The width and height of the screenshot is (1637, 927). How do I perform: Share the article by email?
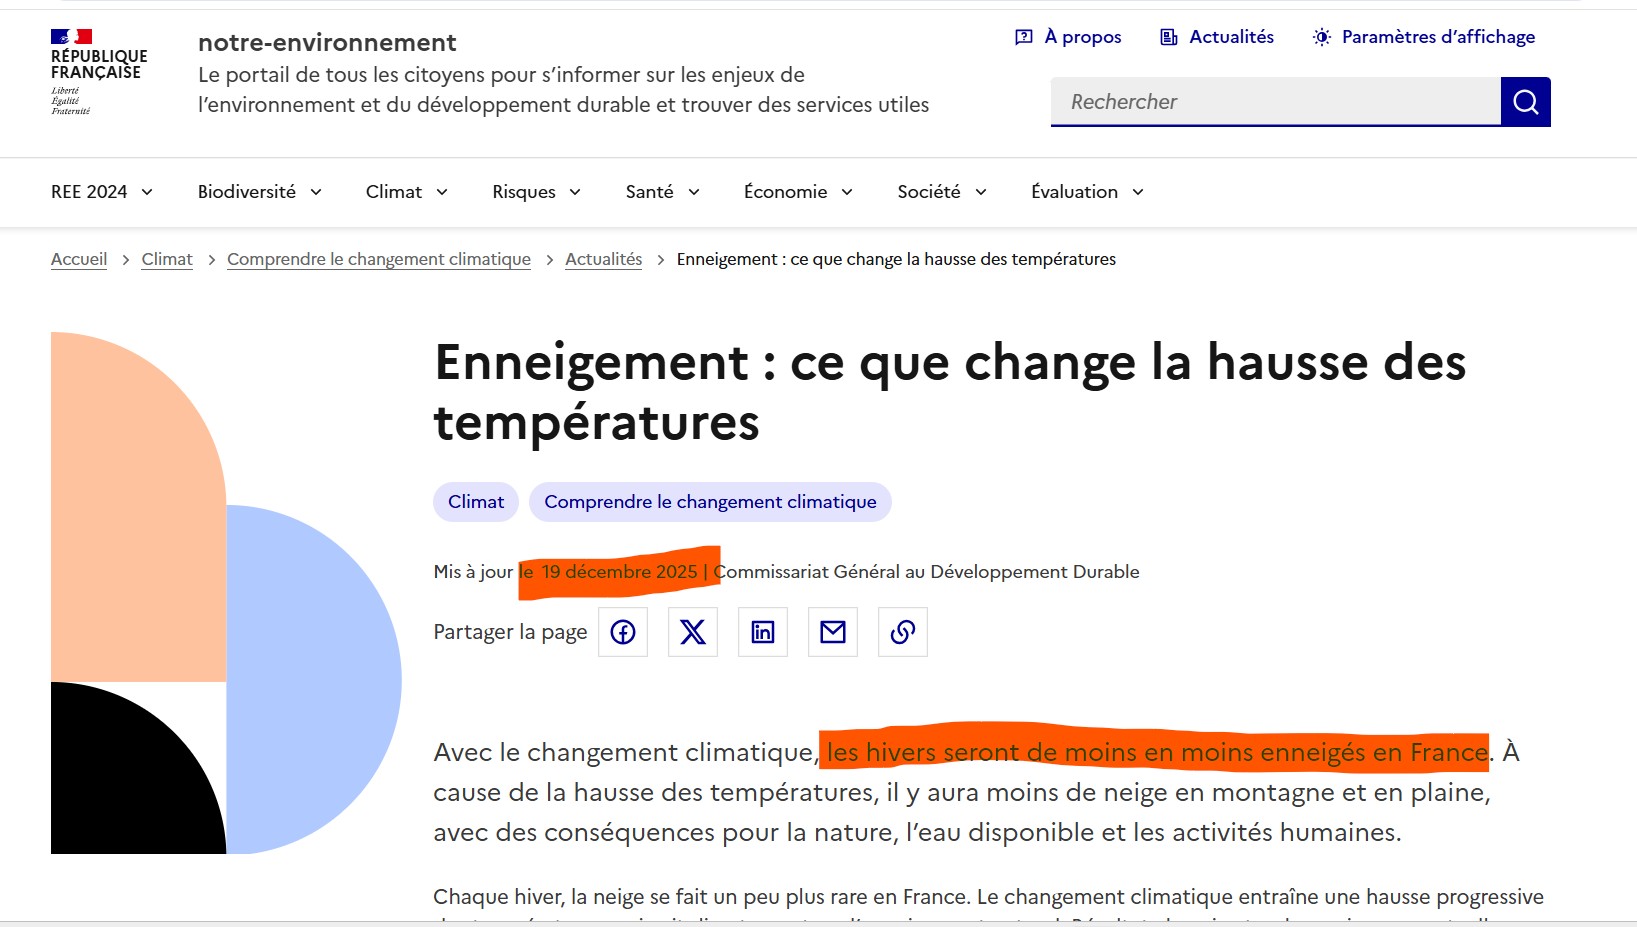(x=833, y=632)
